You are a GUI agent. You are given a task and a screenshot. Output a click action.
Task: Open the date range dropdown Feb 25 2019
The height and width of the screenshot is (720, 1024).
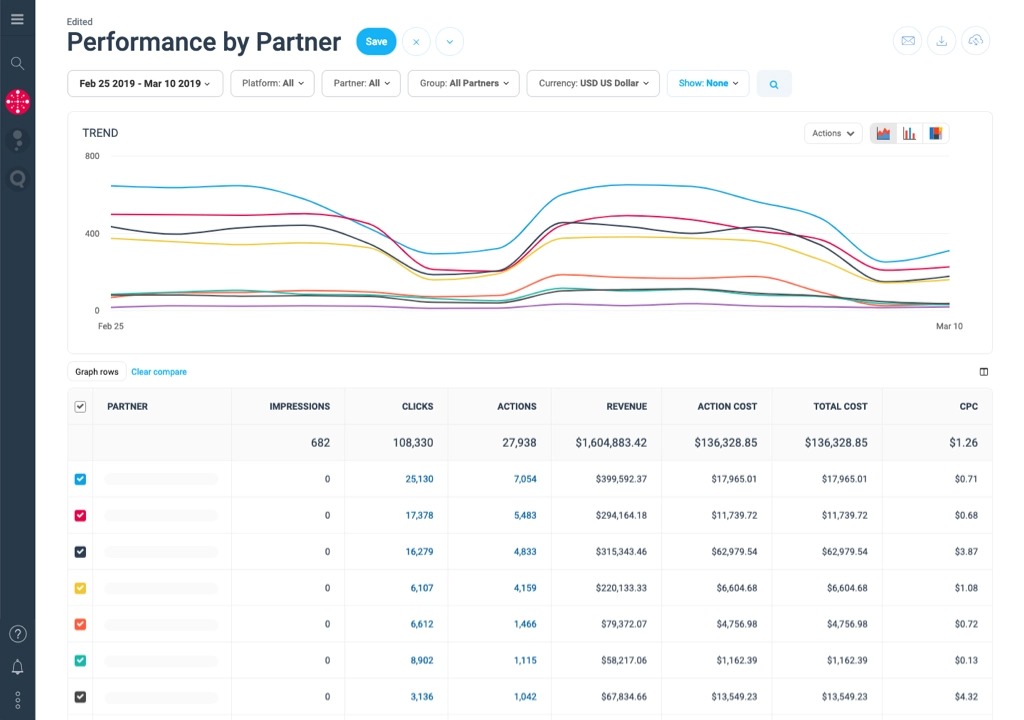(x=145, y=84)
